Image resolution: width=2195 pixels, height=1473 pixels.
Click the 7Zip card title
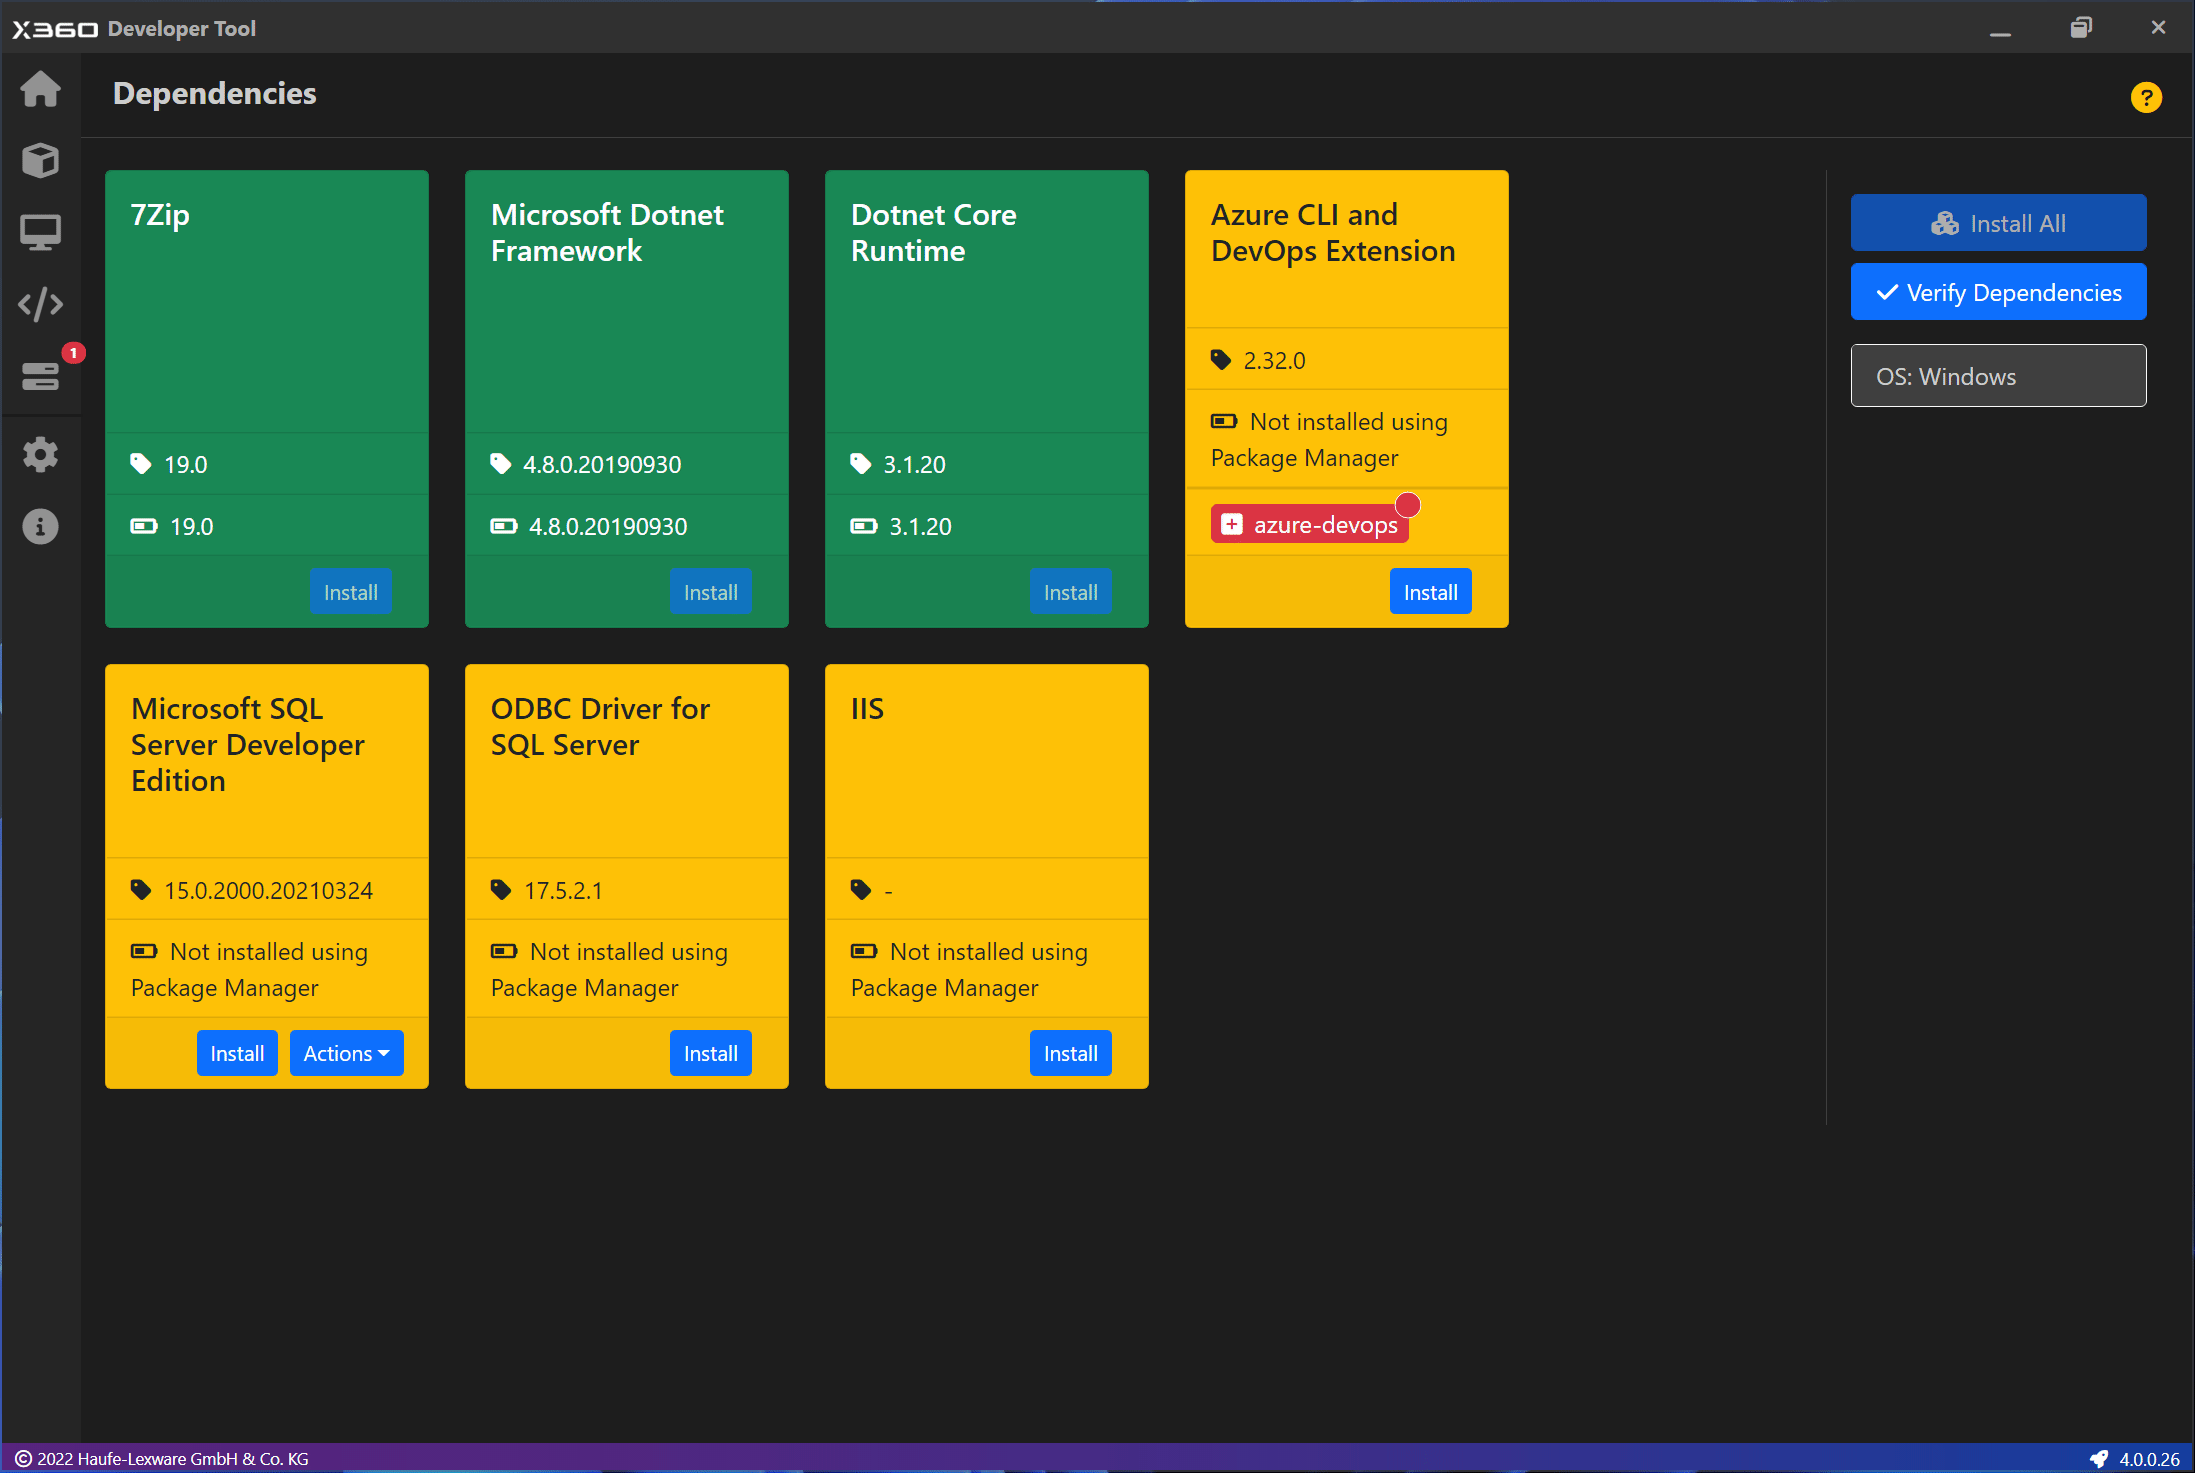[x=160, y=215]
